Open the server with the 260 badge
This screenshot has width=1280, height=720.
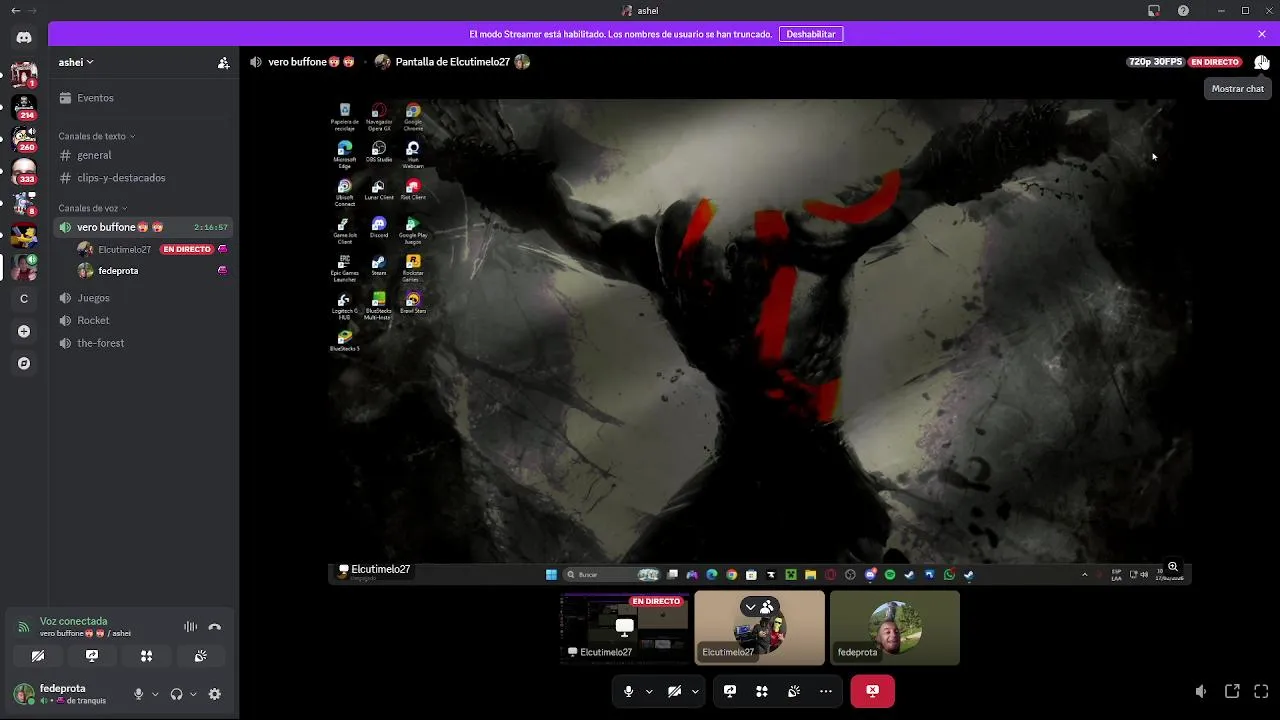pyautogui.click(x=24, y=138)
